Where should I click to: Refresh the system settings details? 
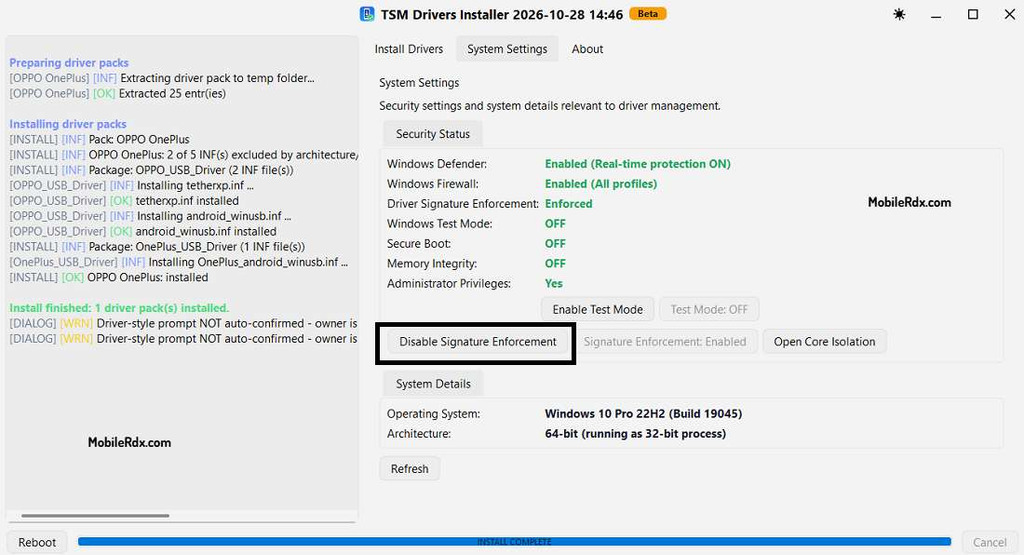point(409,469)
